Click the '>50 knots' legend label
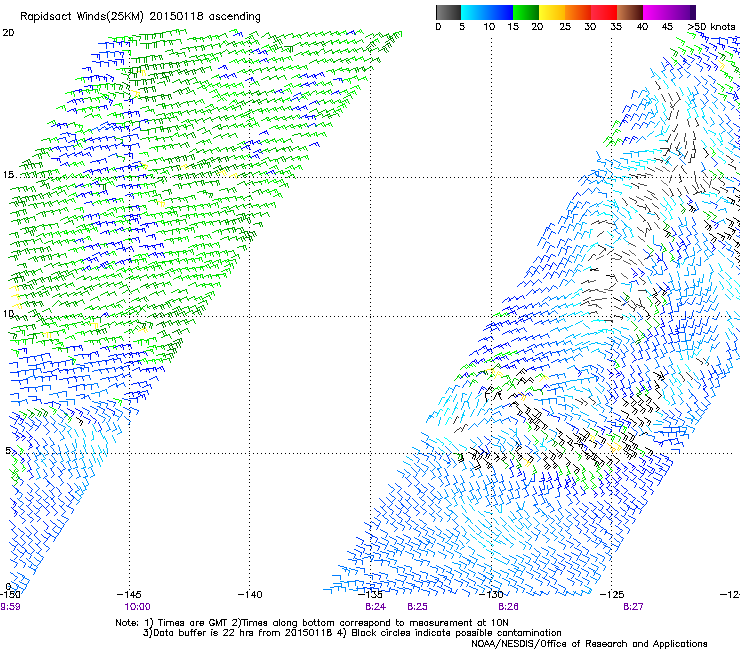The height and width of the screenshot is (650, 740). (x=711, y=27)
